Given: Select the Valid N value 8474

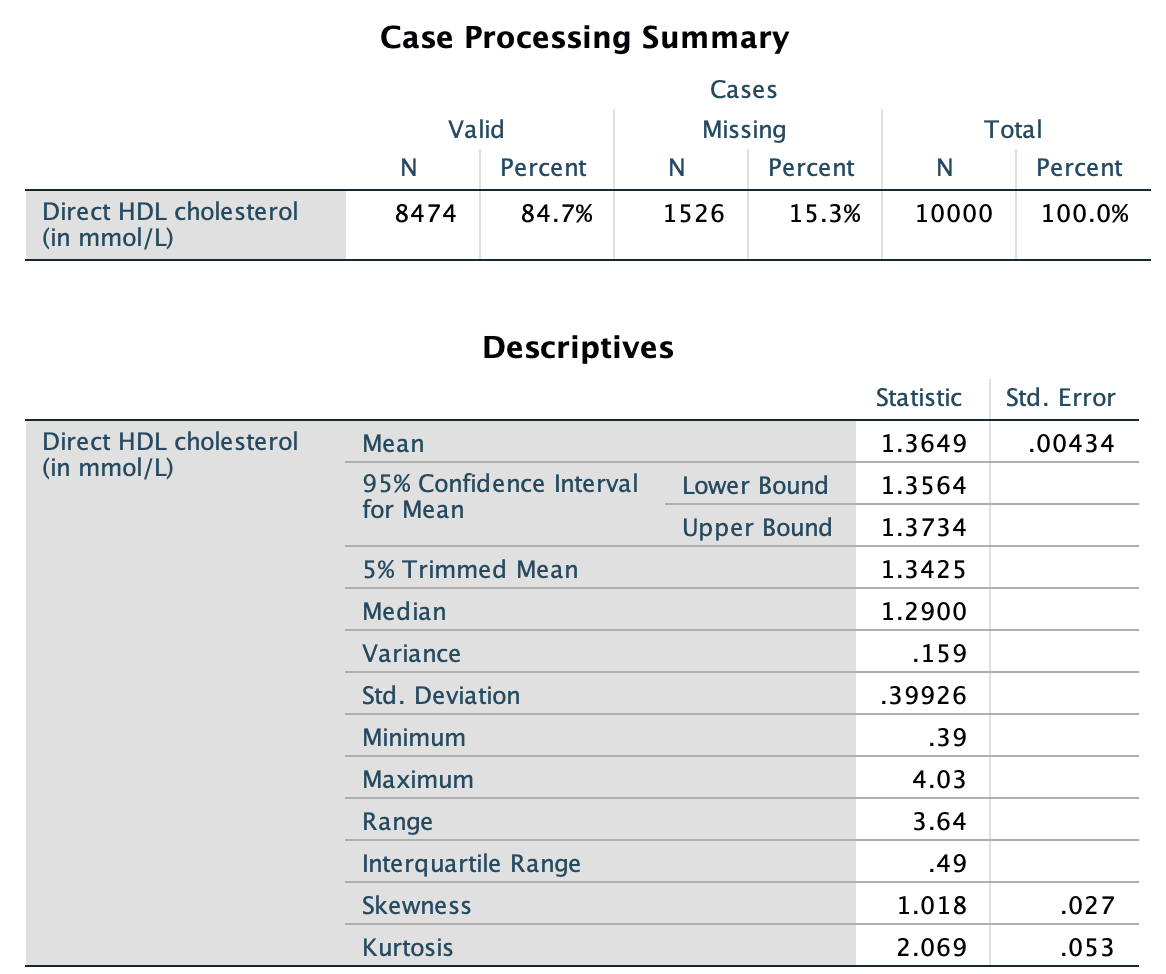Looking at the screenshot, I should 426,214.
